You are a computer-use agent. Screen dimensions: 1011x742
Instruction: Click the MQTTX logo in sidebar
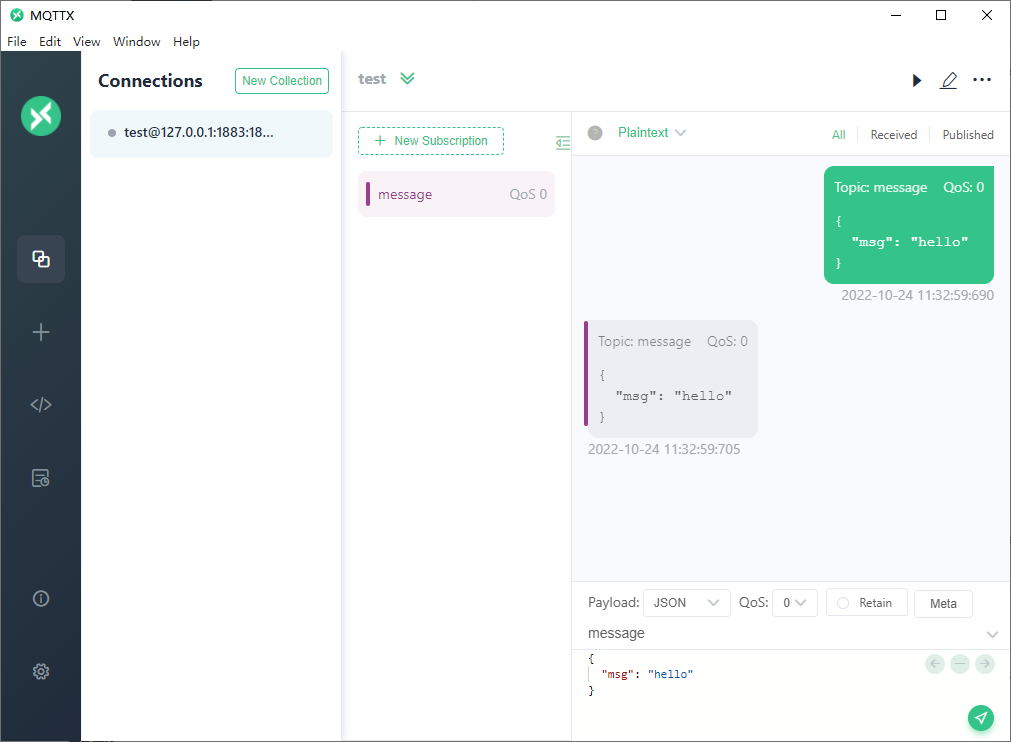pyautogui.click(x=41, y=116)
